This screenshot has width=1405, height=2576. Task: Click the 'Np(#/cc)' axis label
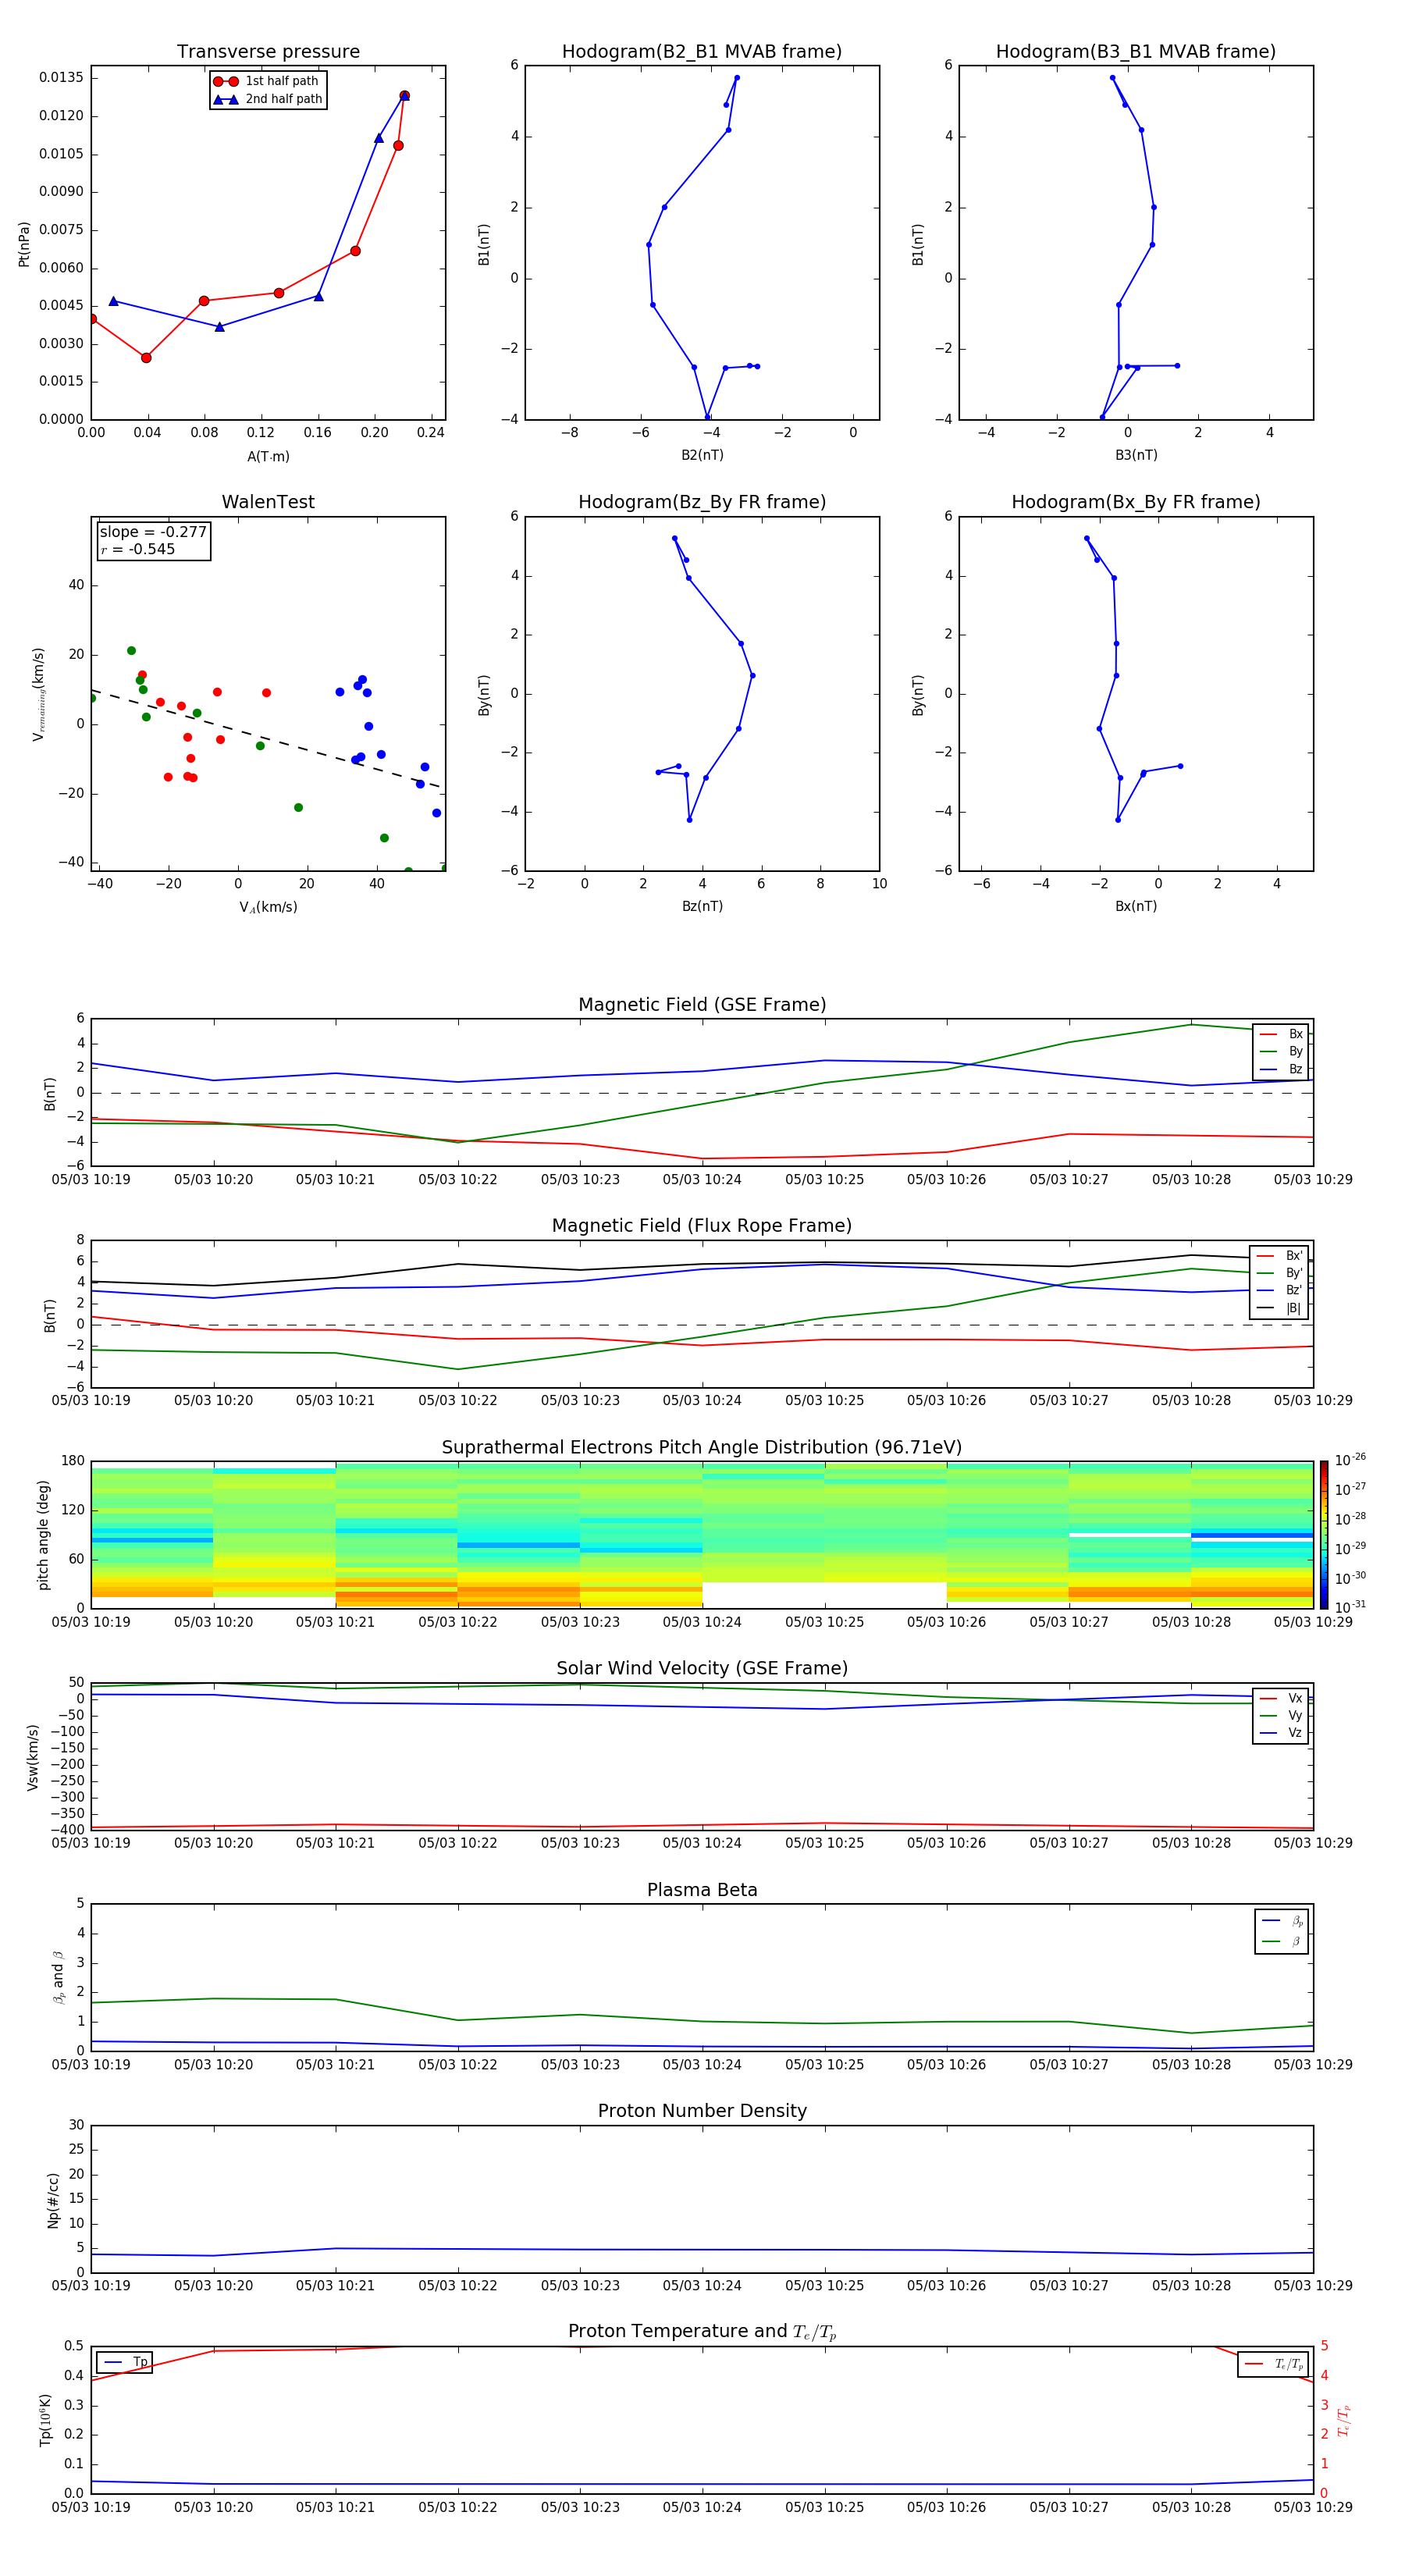point(52,2200)
